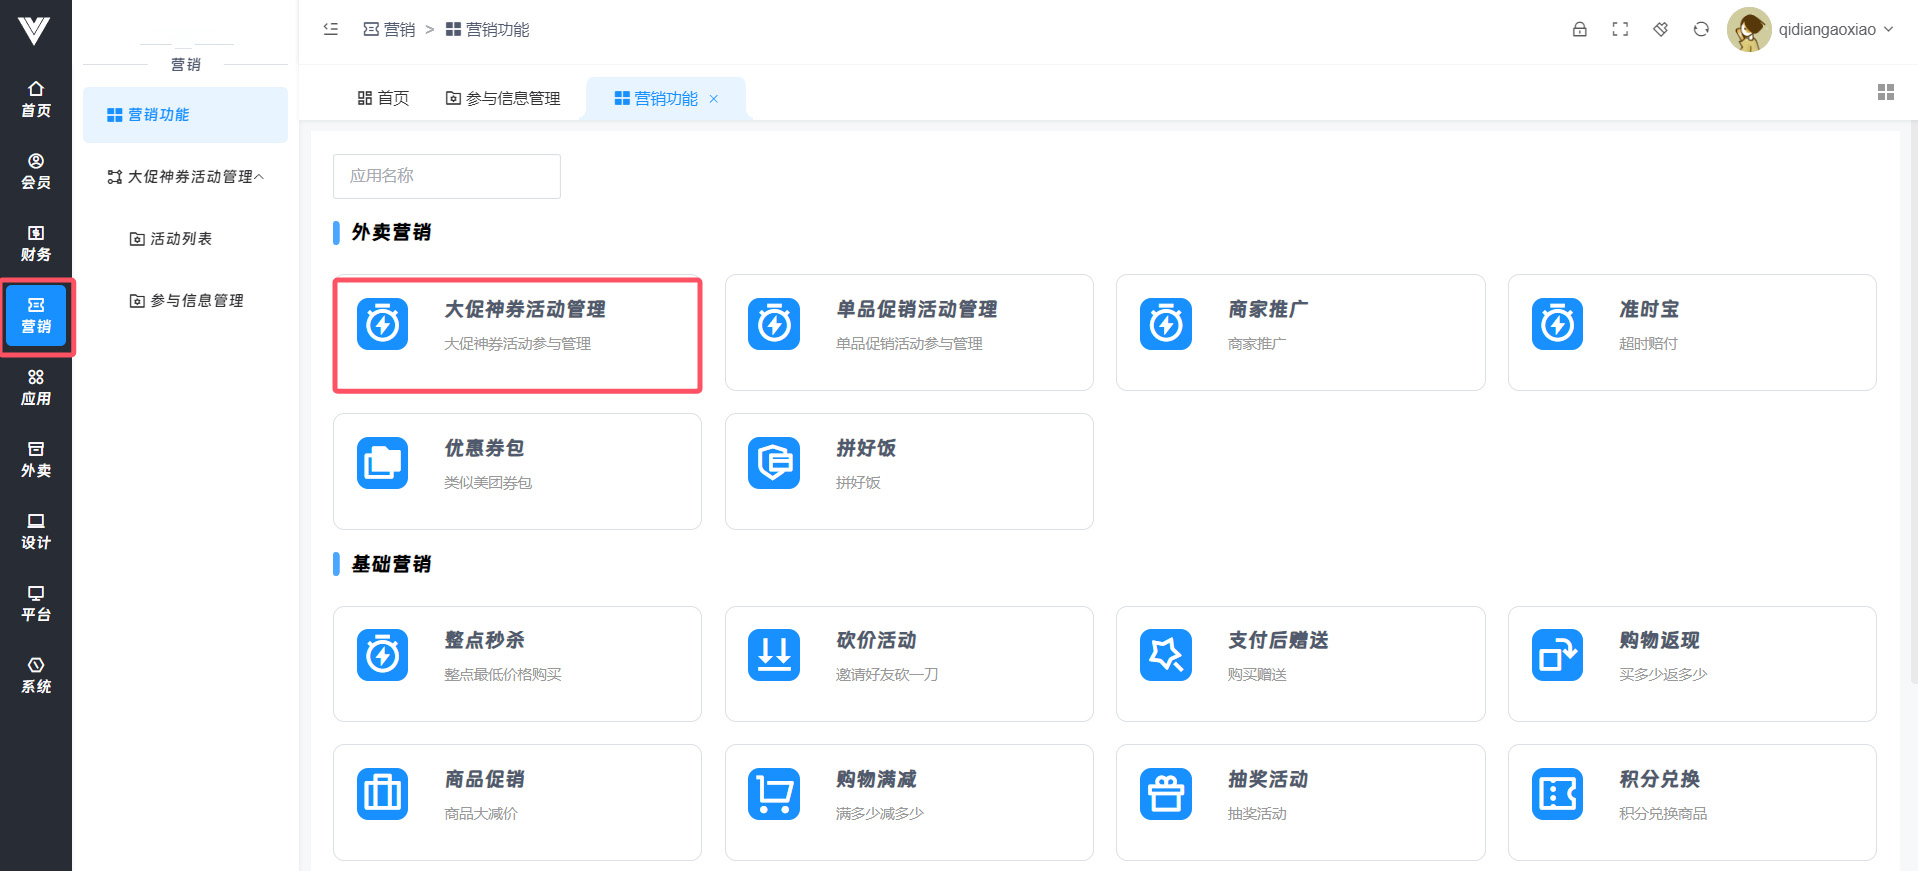This screenshot has height=871, width=1918.
Task: Open the 会员 section in left sidebar
Action: pyautogui.click(x=36, y=171)
